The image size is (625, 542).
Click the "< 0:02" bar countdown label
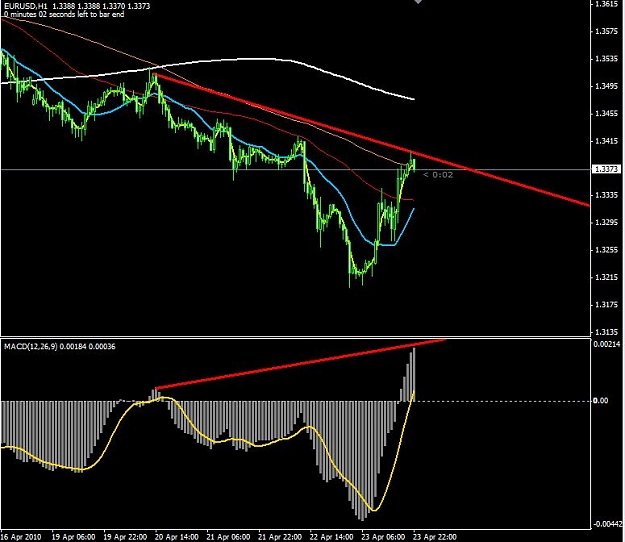point(438,175)
